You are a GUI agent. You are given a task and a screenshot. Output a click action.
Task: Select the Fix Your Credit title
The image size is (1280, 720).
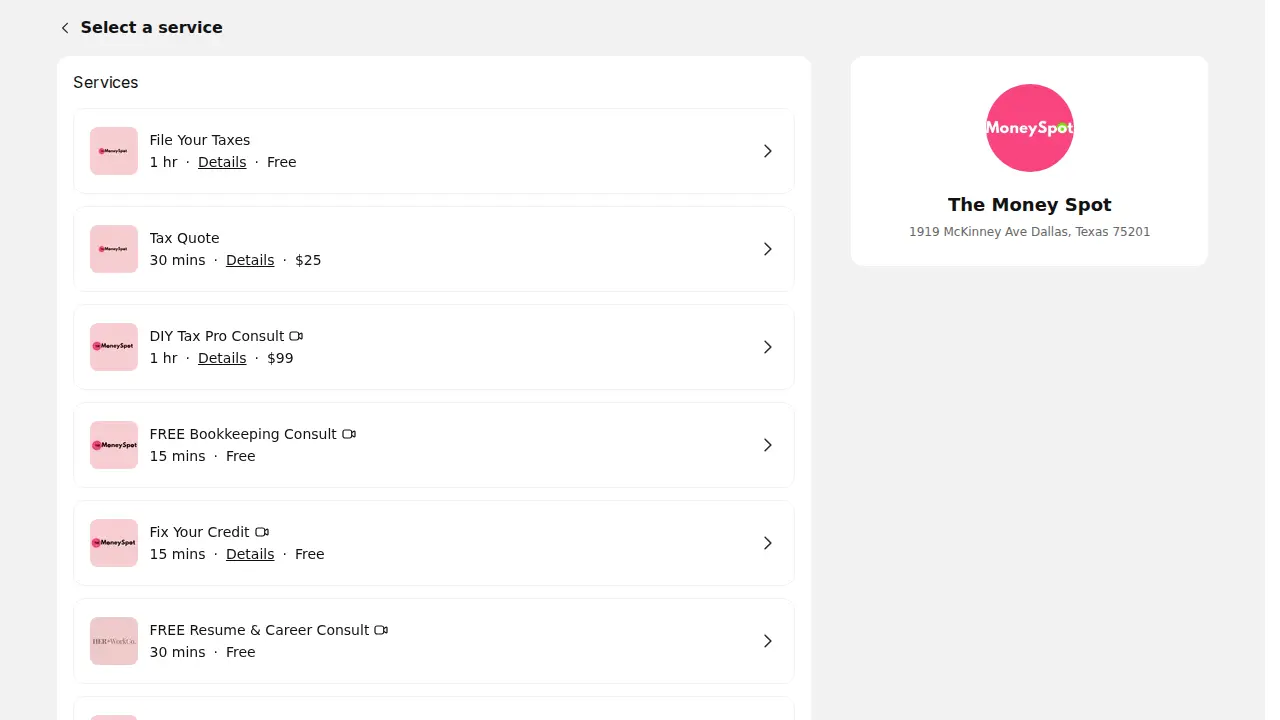(200, 532)
